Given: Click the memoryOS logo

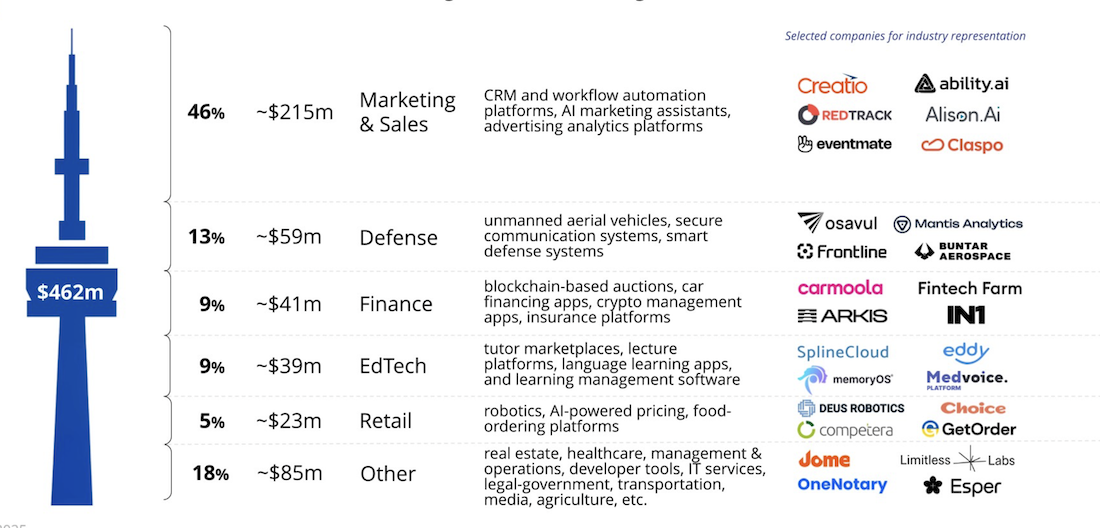Looking at the screenshot, I should pos(845,379).
